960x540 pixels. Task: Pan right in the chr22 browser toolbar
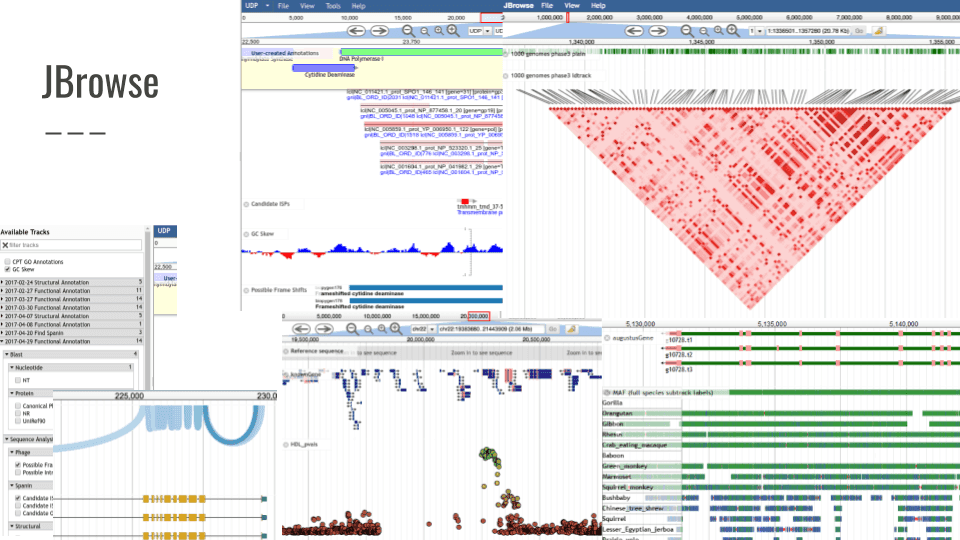point(322,328)
